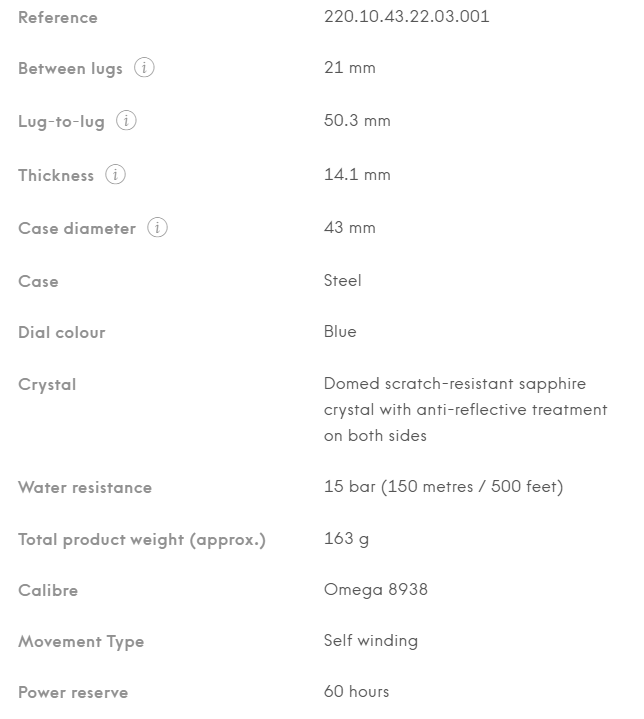Click the Total product weight label

point(142,540)
